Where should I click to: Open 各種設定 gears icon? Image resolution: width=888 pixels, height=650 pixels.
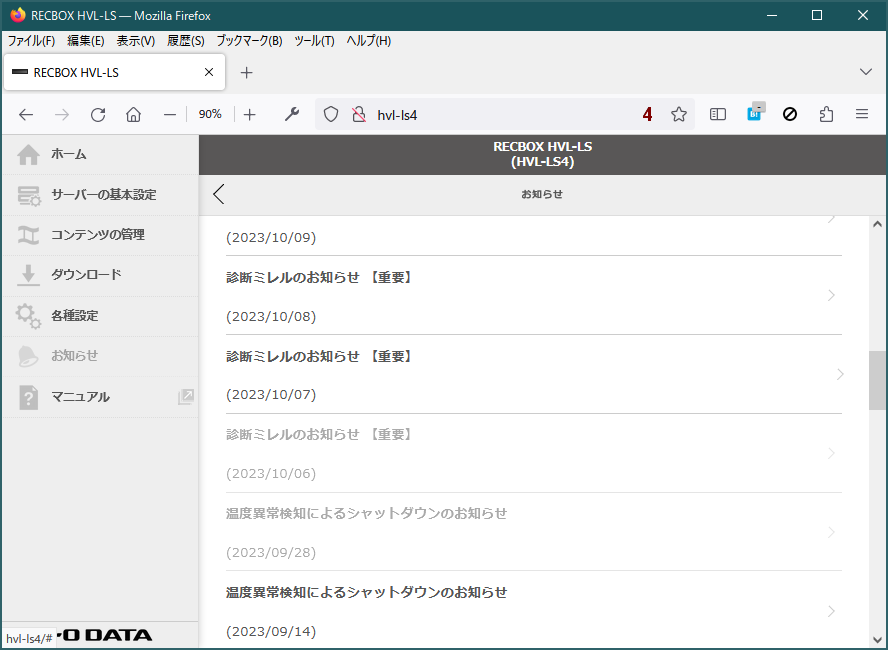tap(28, 316)
